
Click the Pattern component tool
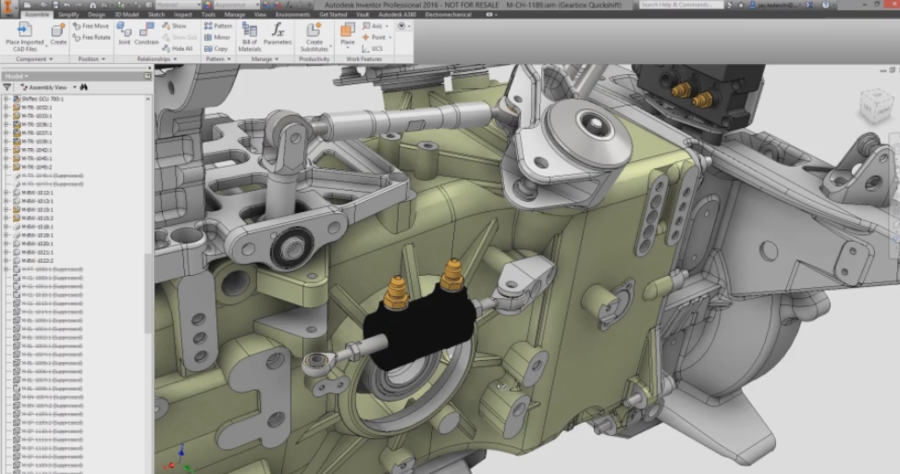pyautogui.click(x=218, y=26)
